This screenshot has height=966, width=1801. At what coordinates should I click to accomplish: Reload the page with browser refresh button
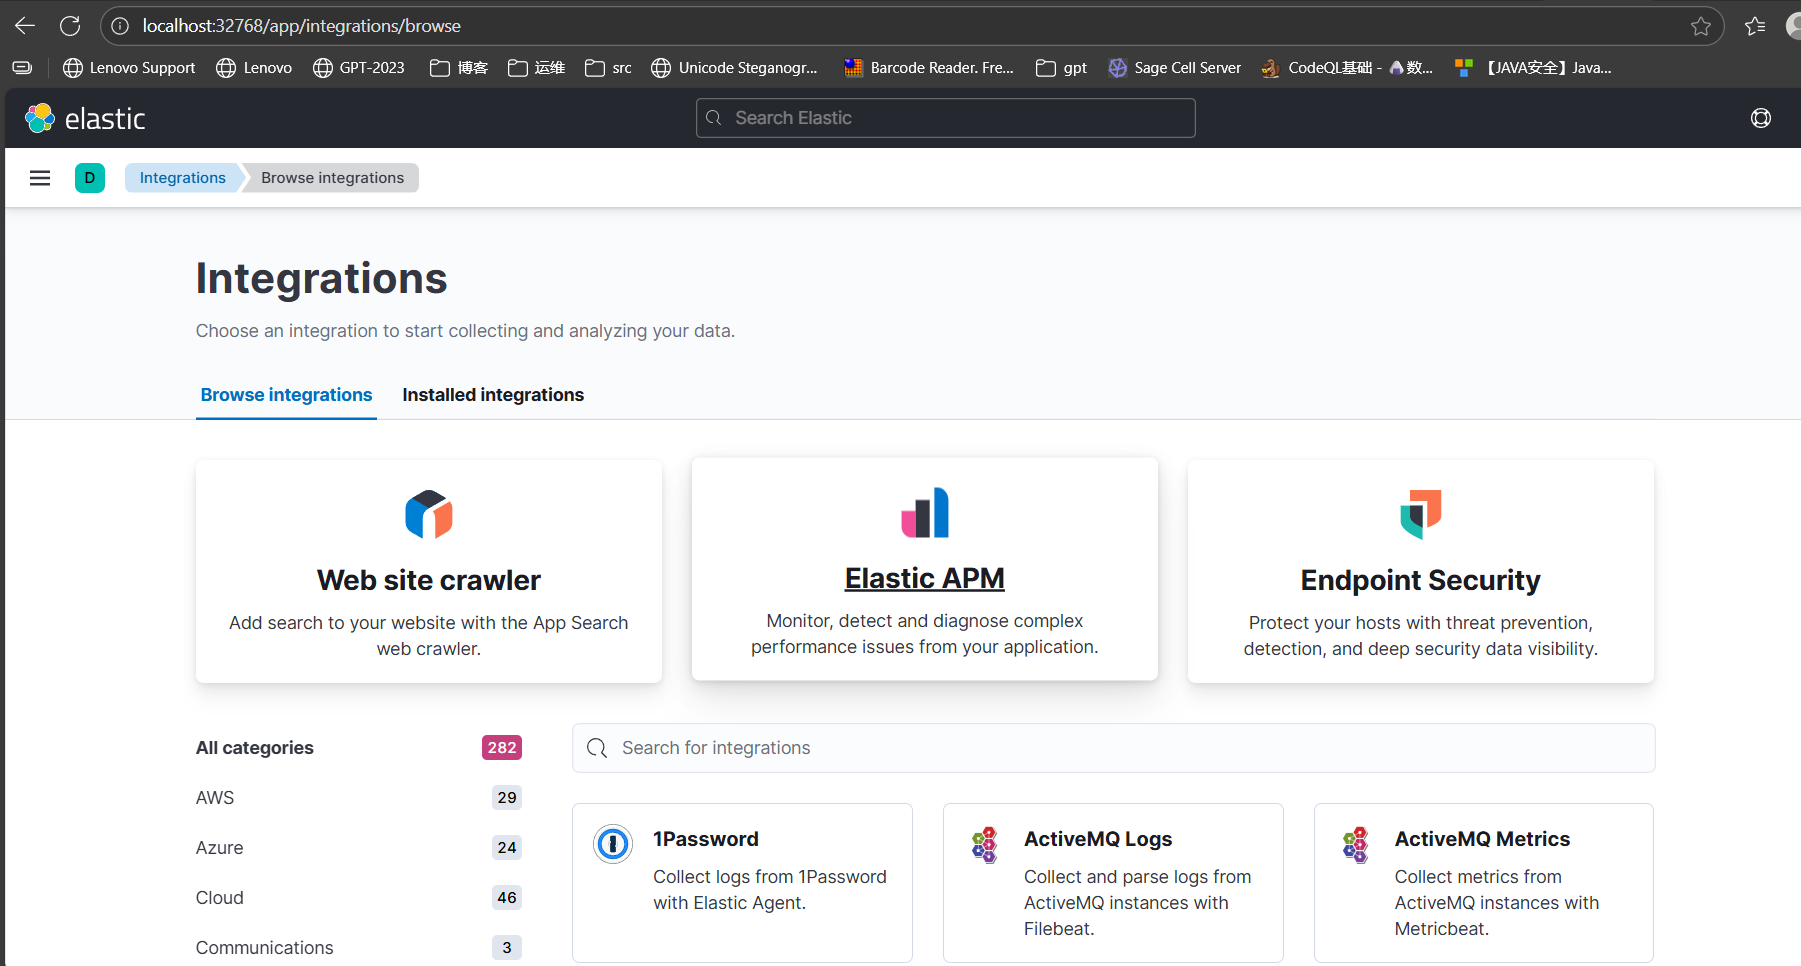pos(70,26)
